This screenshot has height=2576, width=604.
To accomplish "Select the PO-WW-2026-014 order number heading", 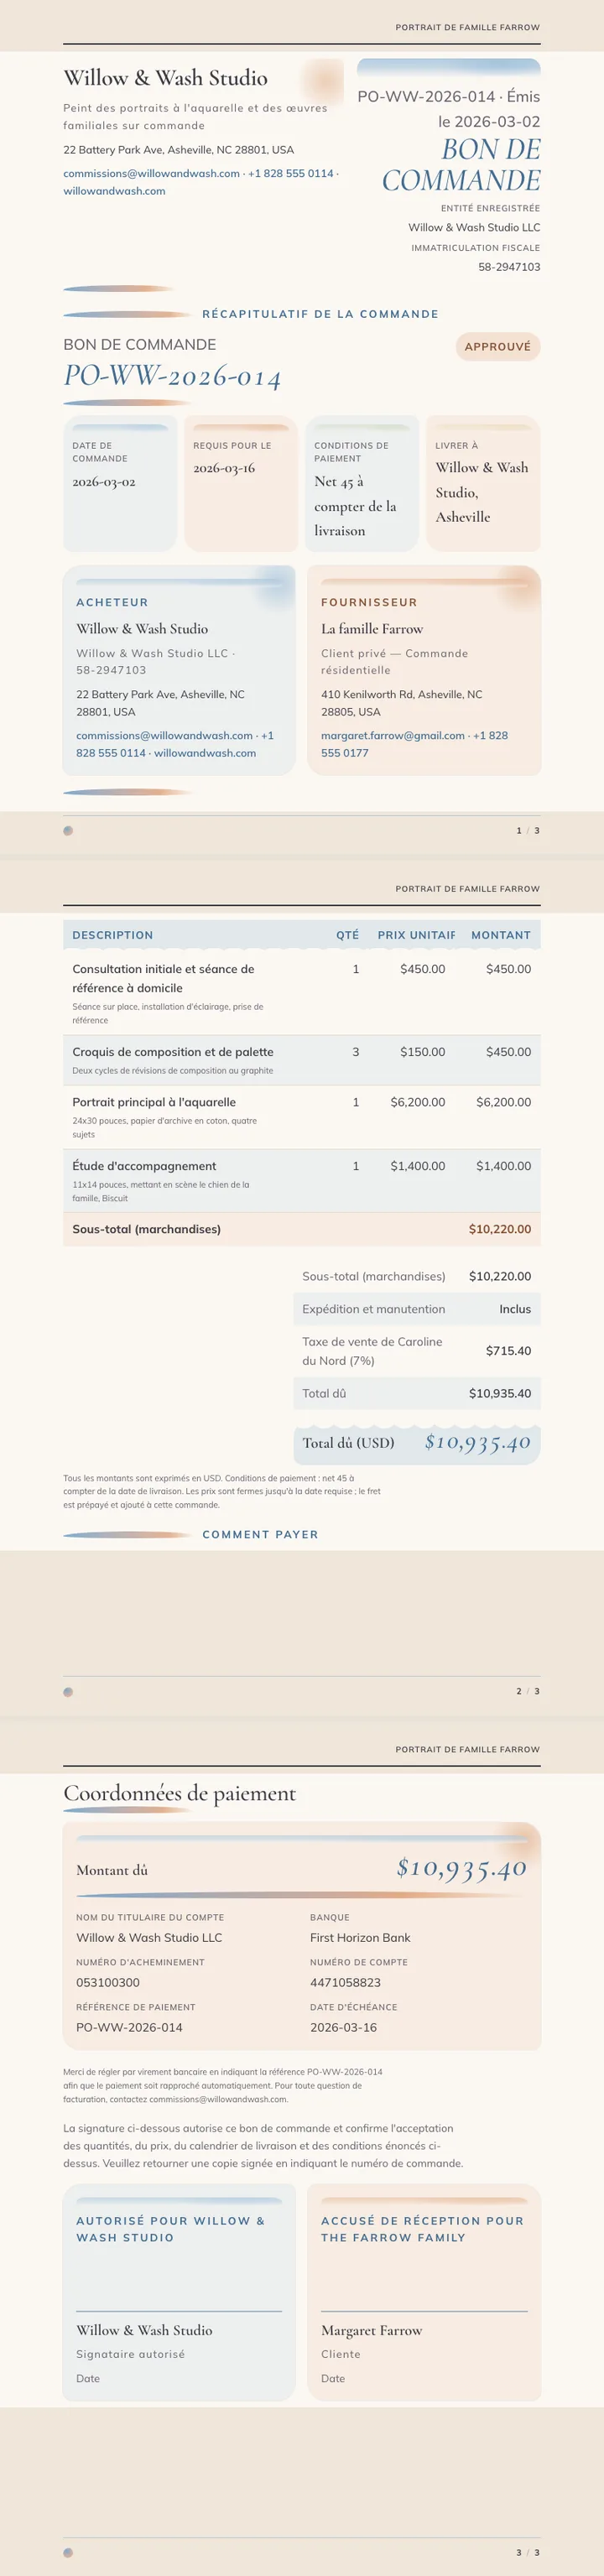I will tap(172, 377).
